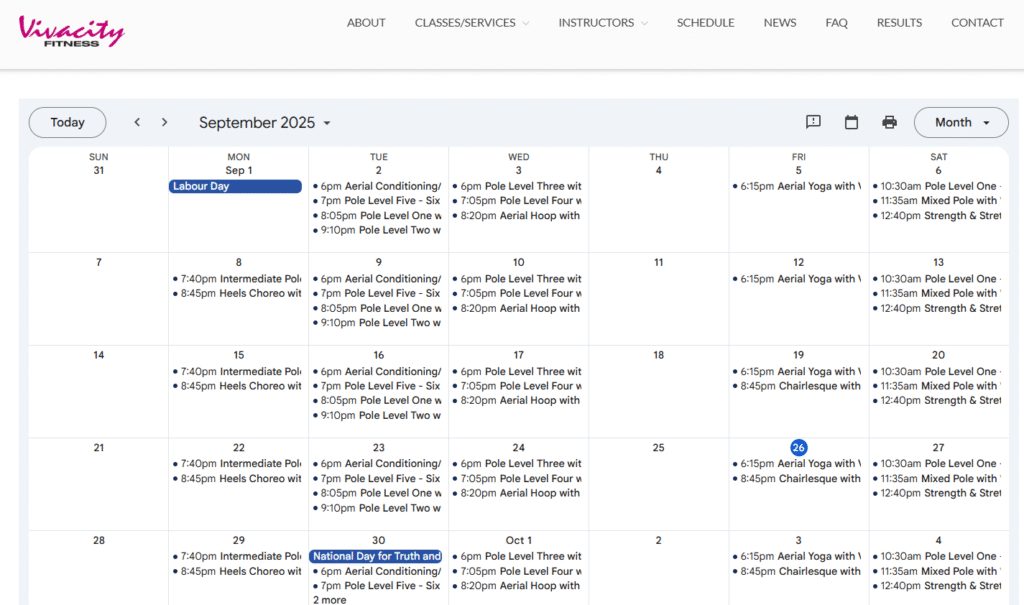Open the Schedule page
The width and height of the screenshot is (1024, 605).
coord(705,23)
